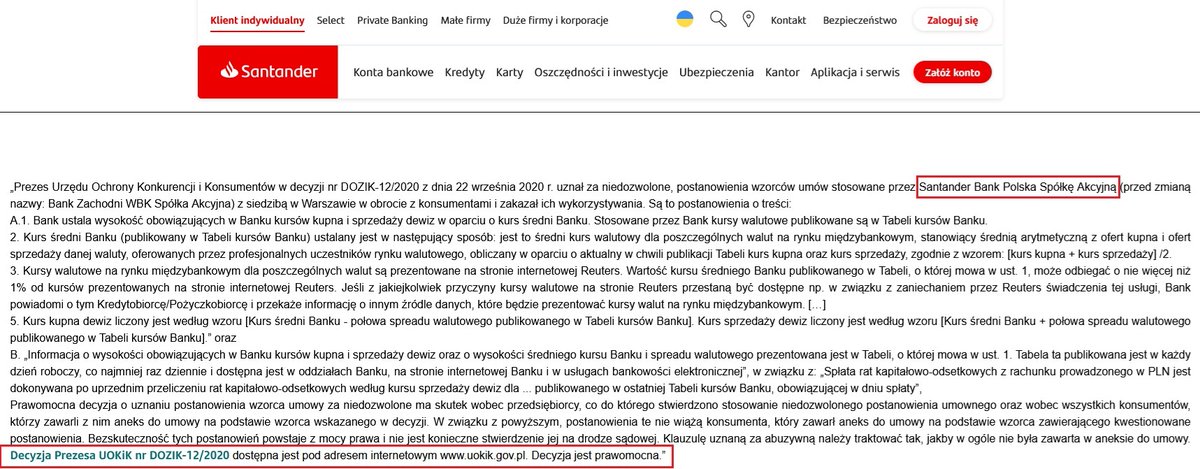The image size is (1200, 469).
Task: Open Aplikacja i serwis menu
Action: pos(856,72)
